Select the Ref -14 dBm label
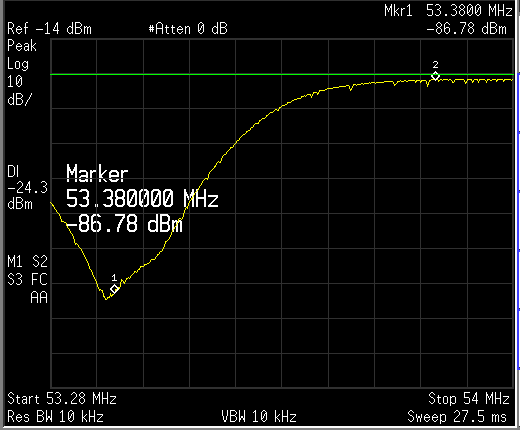The width and height of the screenshot is (520, 430). tap(49, 29)
